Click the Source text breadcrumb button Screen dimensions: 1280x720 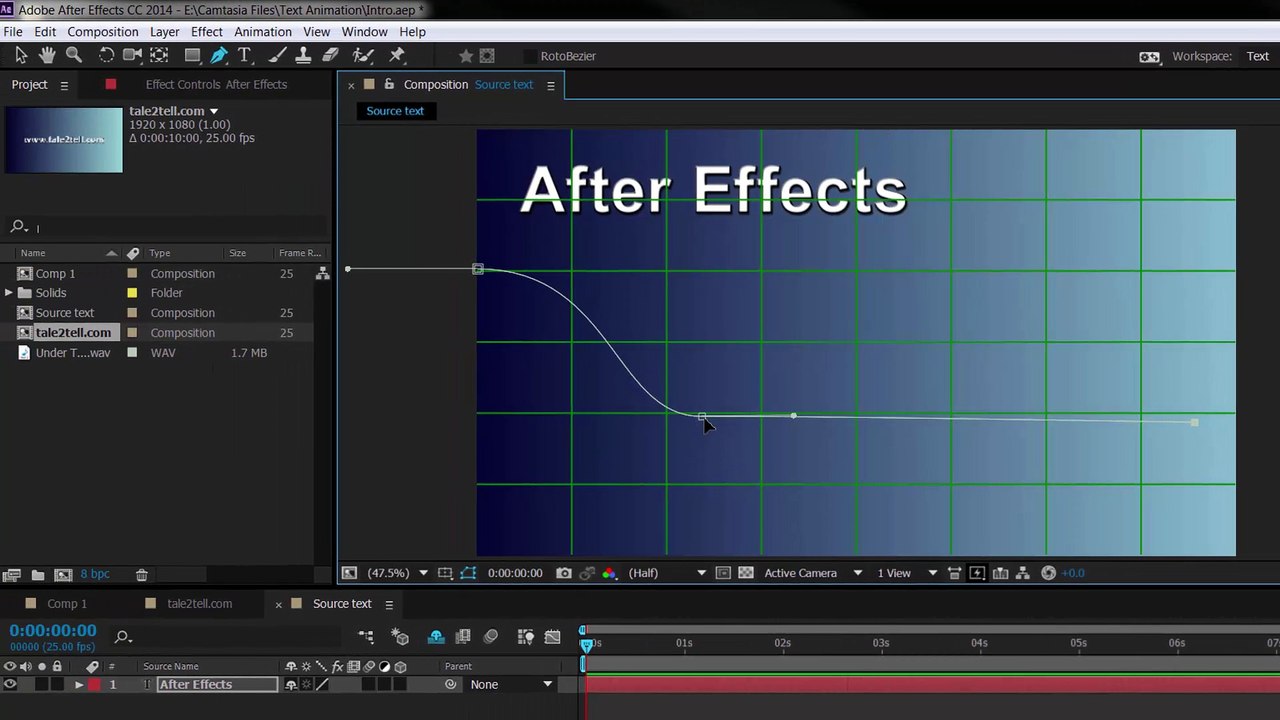pyautogui.click(x=395, y=111)
